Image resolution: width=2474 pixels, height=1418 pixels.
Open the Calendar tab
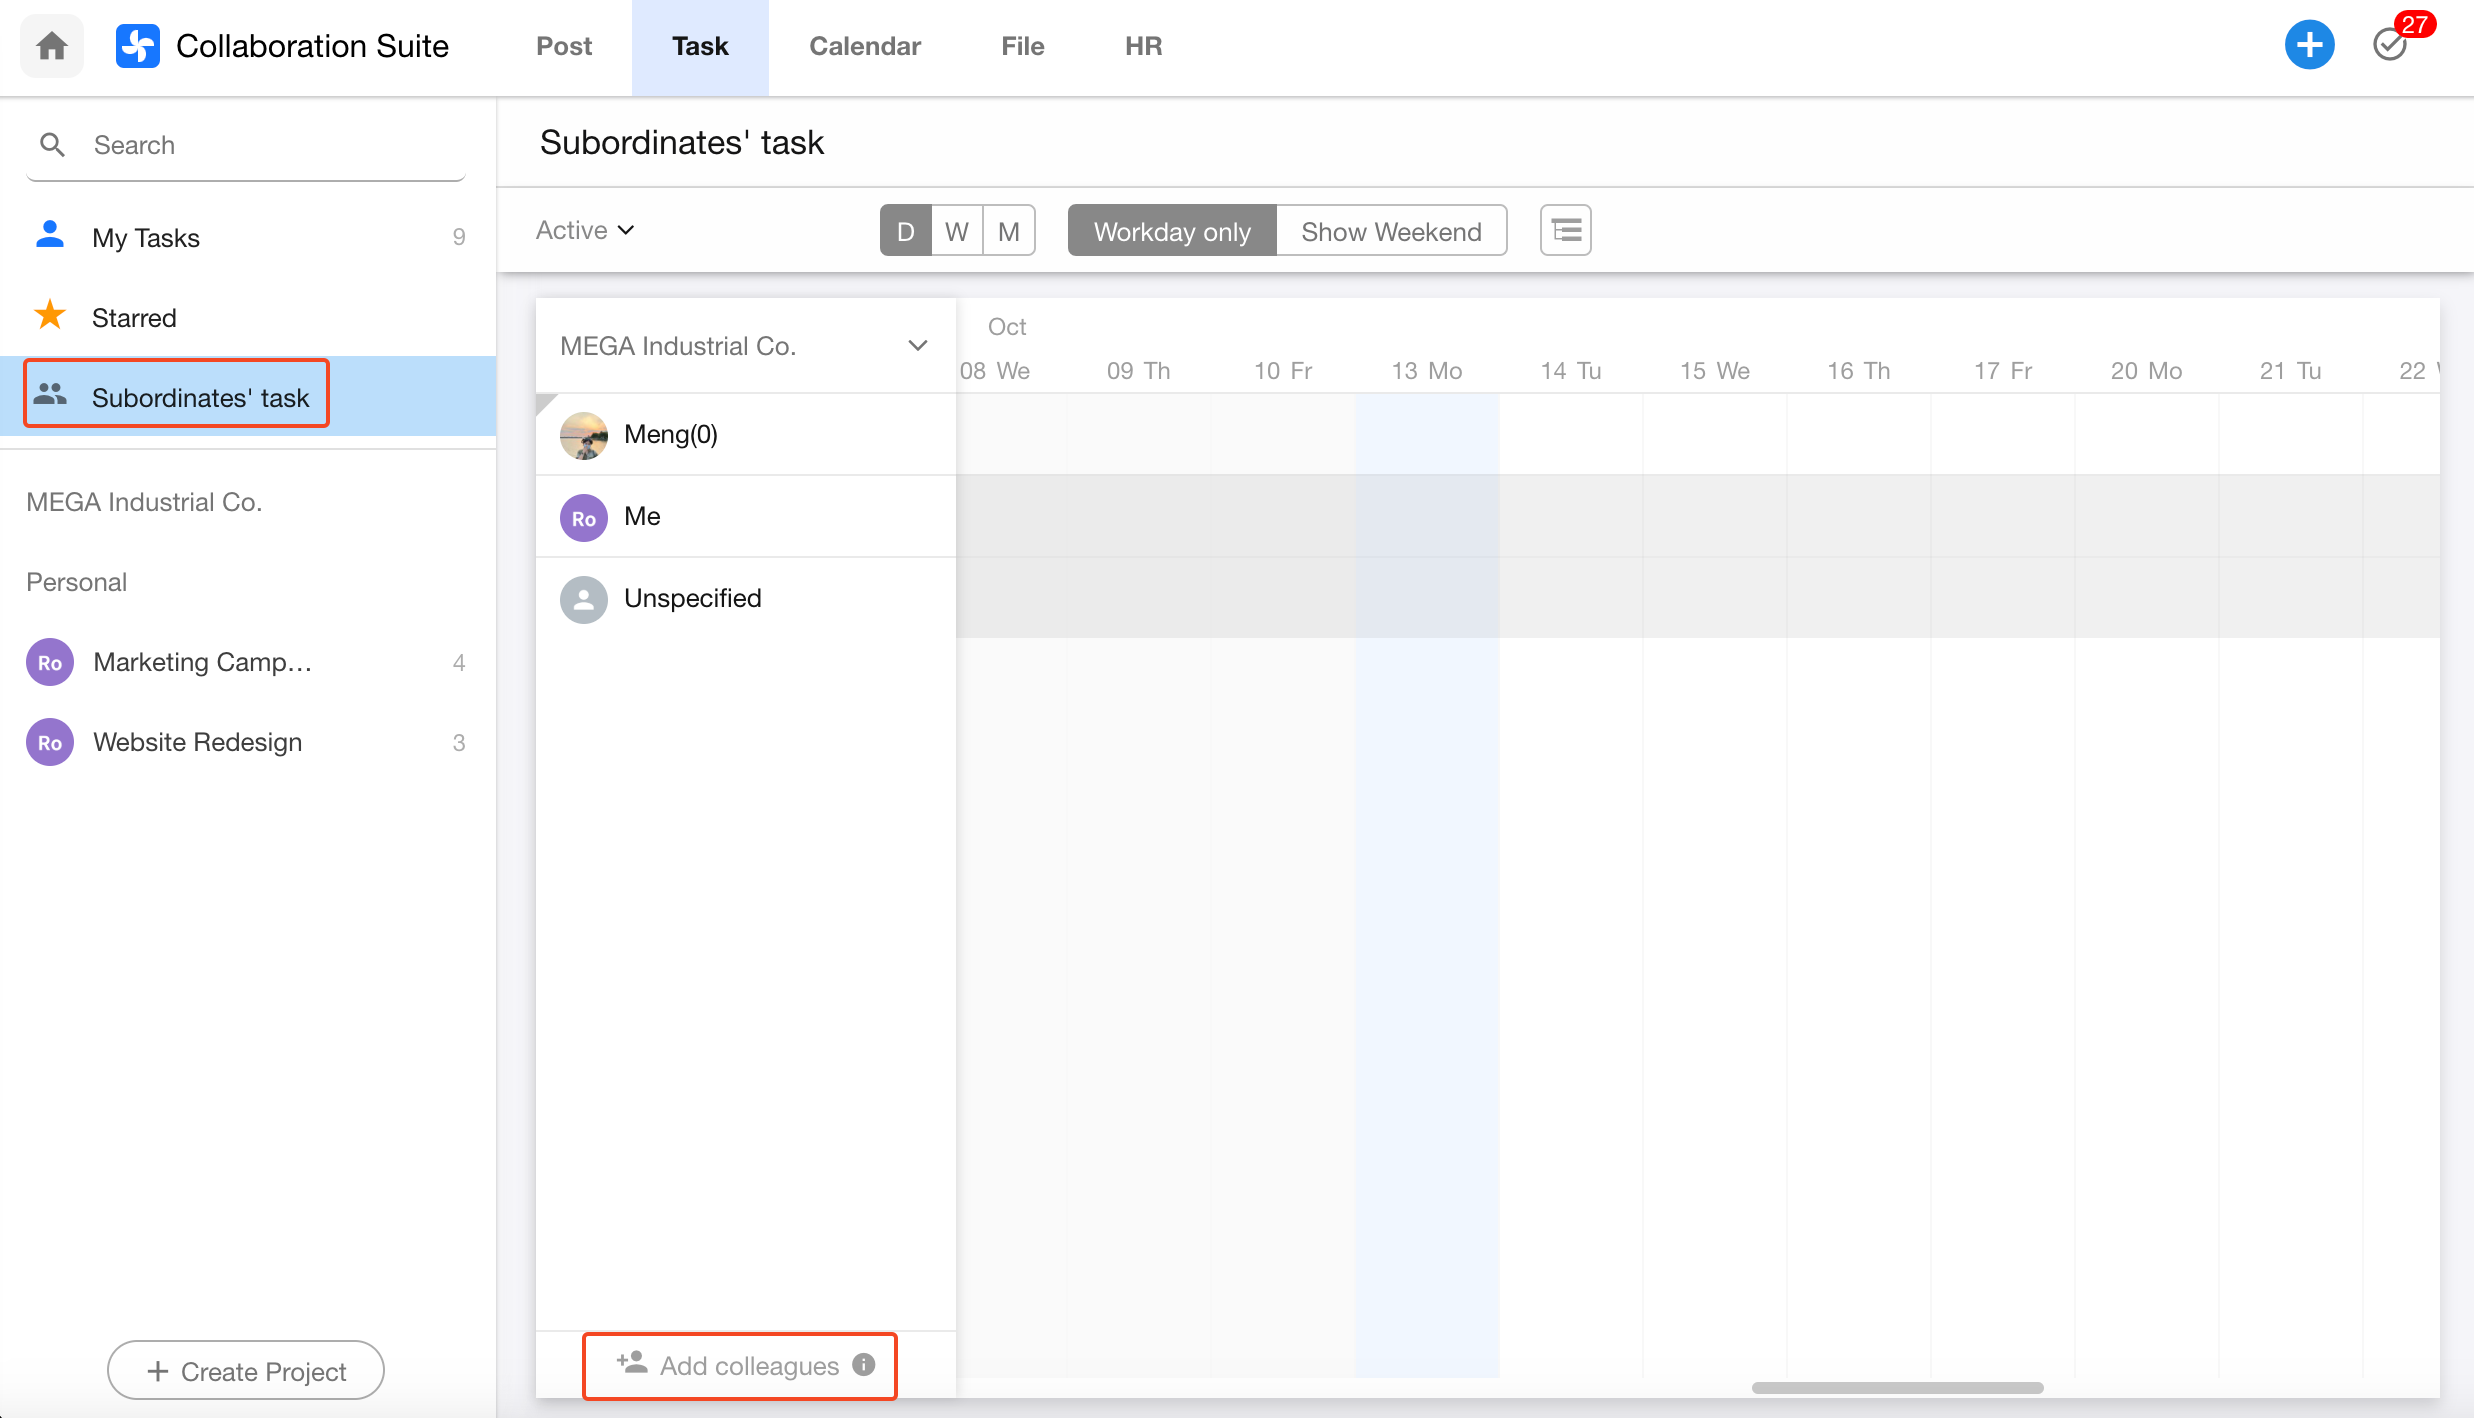point(864,46)
